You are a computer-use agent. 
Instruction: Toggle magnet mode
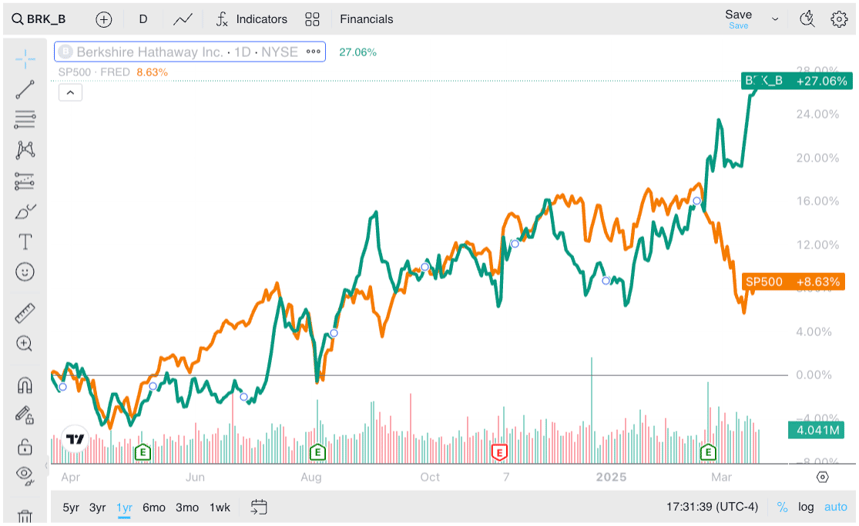coord(25,385)
